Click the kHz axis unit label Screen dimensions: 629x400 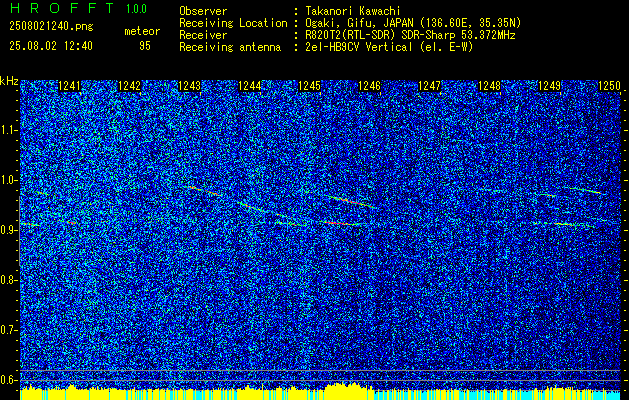pyautogui.click(x=9, y=81)
